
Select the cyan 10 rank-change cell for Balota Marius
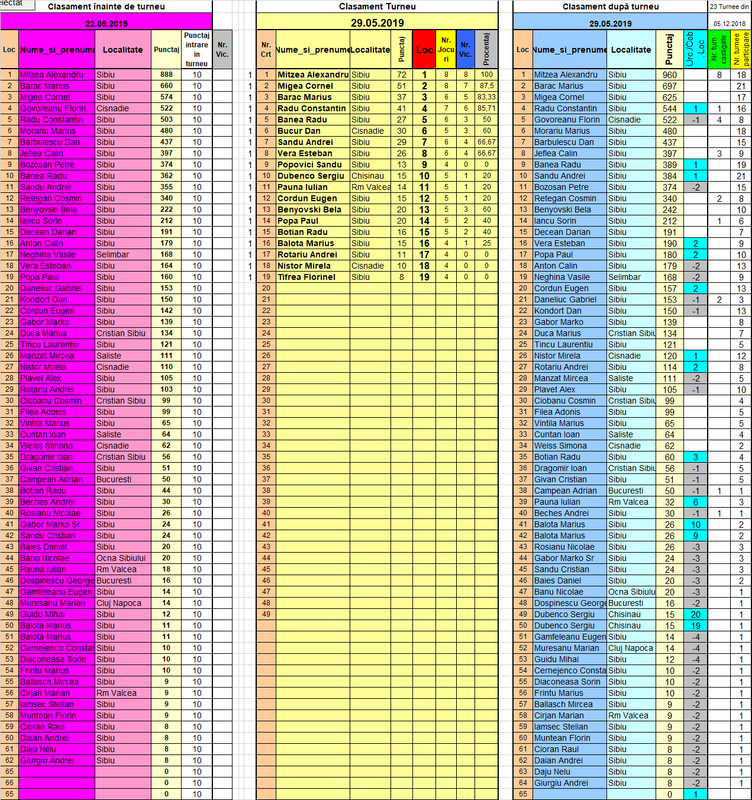695,524
